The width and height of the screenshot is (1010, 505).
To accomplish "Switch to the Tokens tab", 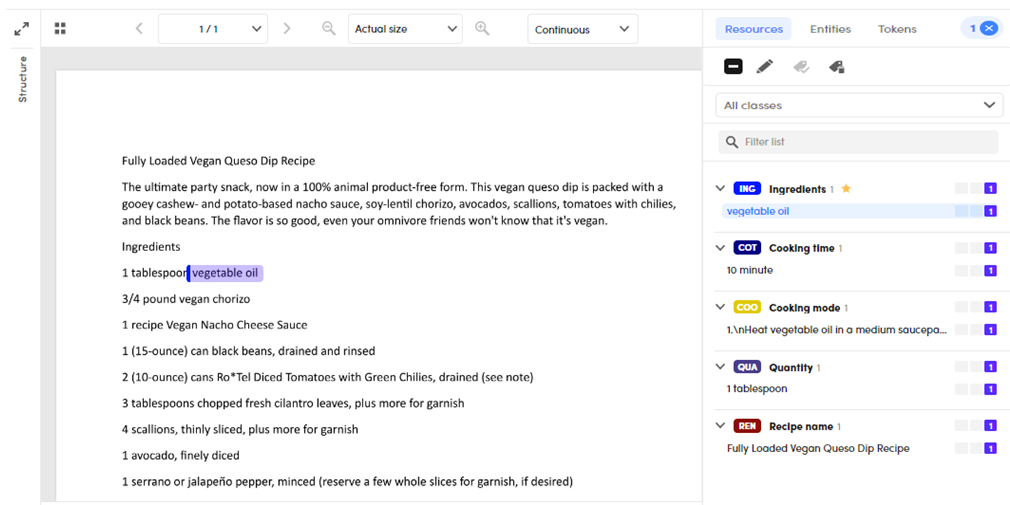I will (x=897, y=29).
